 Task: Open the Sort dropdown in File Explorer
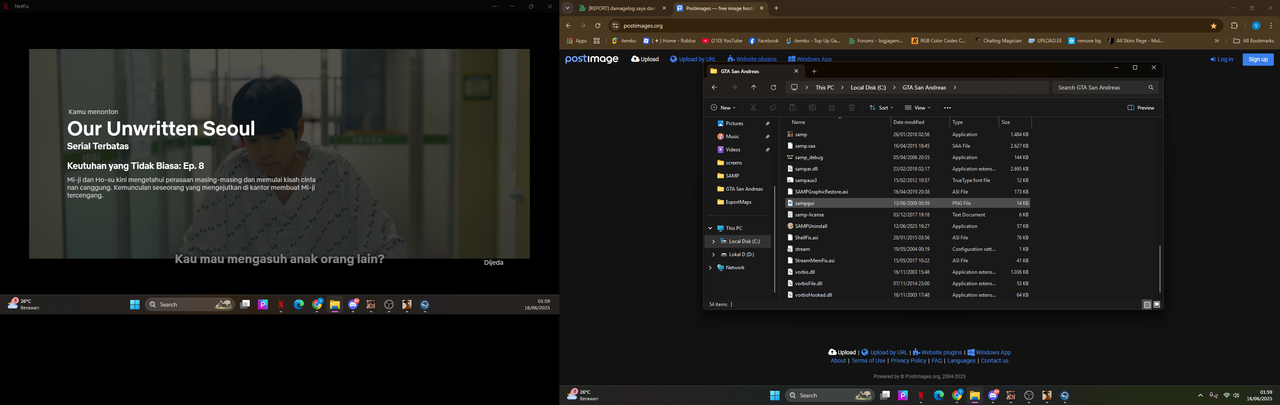[x=881, y=107]
